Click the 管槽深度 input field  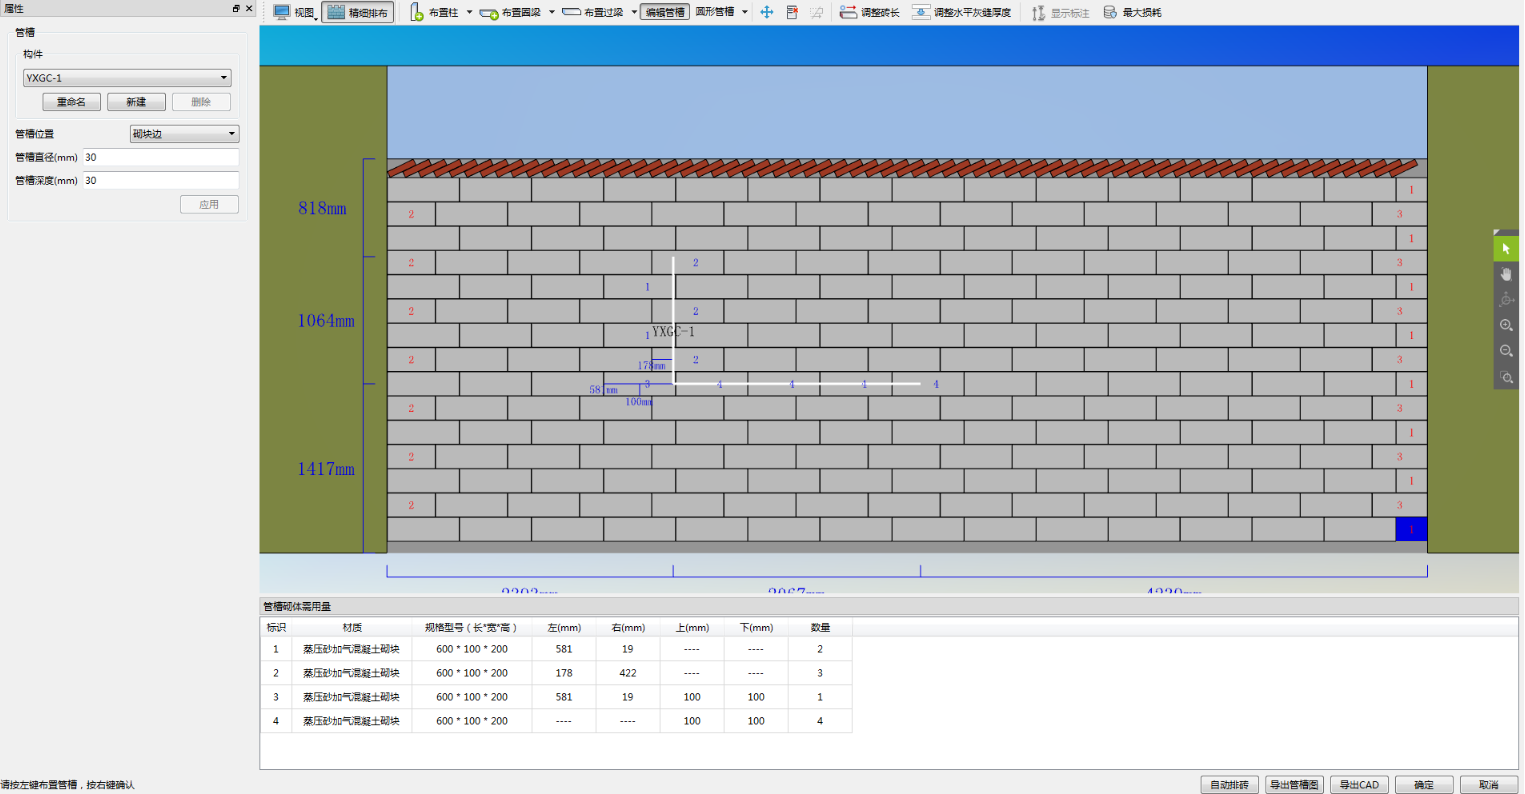(x=160, y=181)
